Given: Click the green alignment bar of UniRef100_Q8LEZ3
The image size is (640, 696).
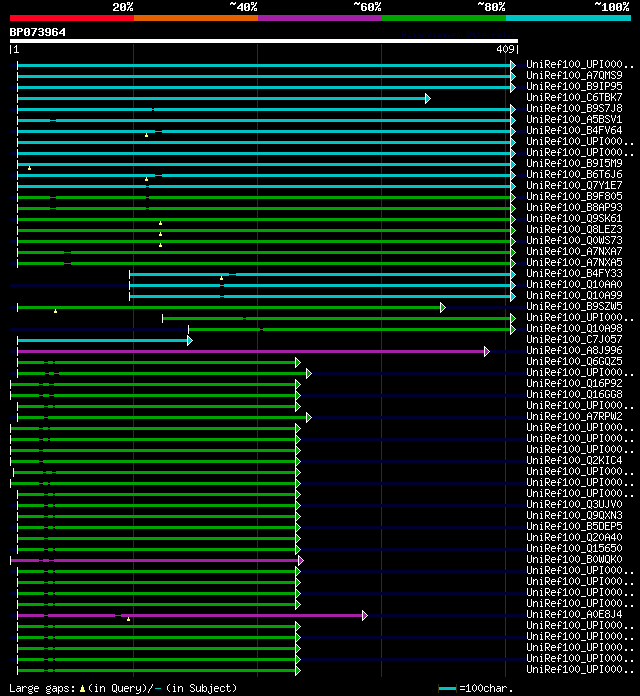Looking at the screenshot, I should (x=264, y=230).
